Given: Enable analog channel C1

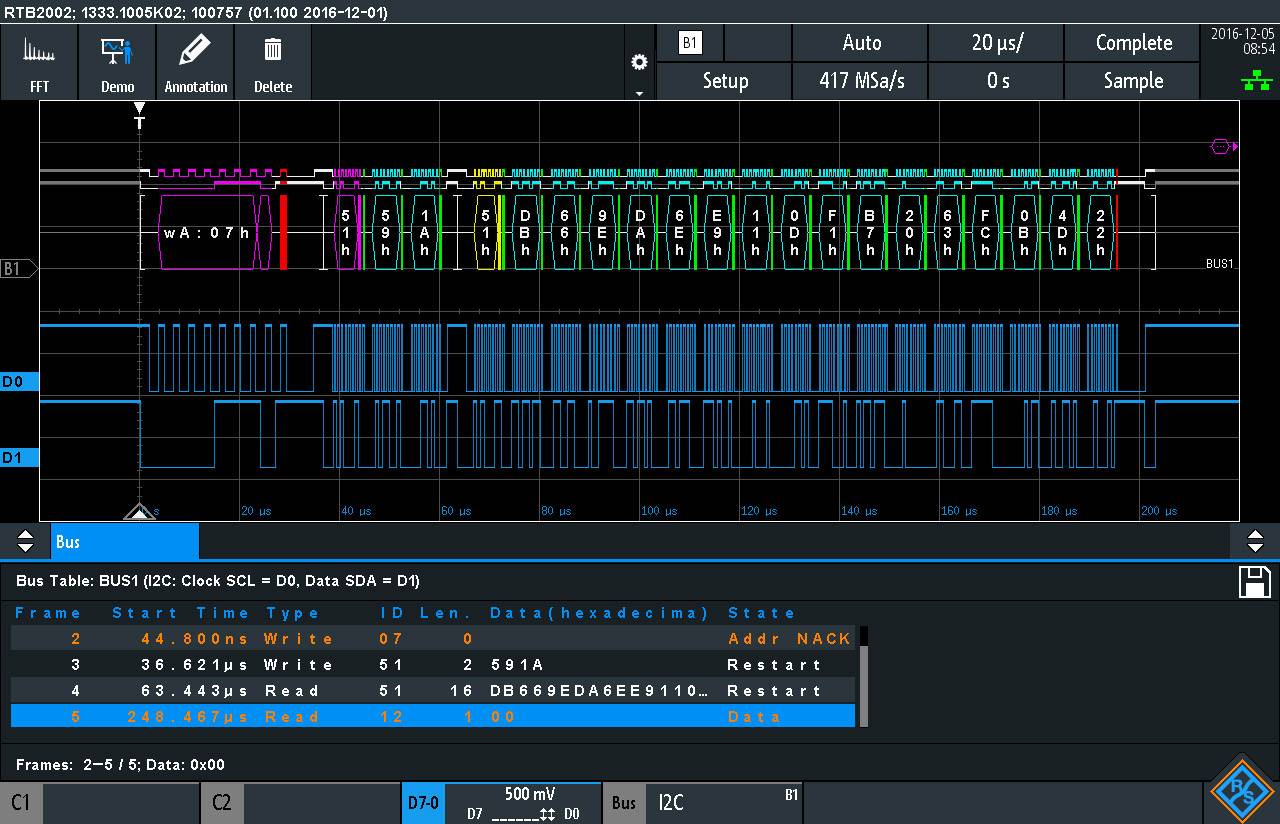Looking at the screenshot, I should pyautogui.click(x=21, y=802).
